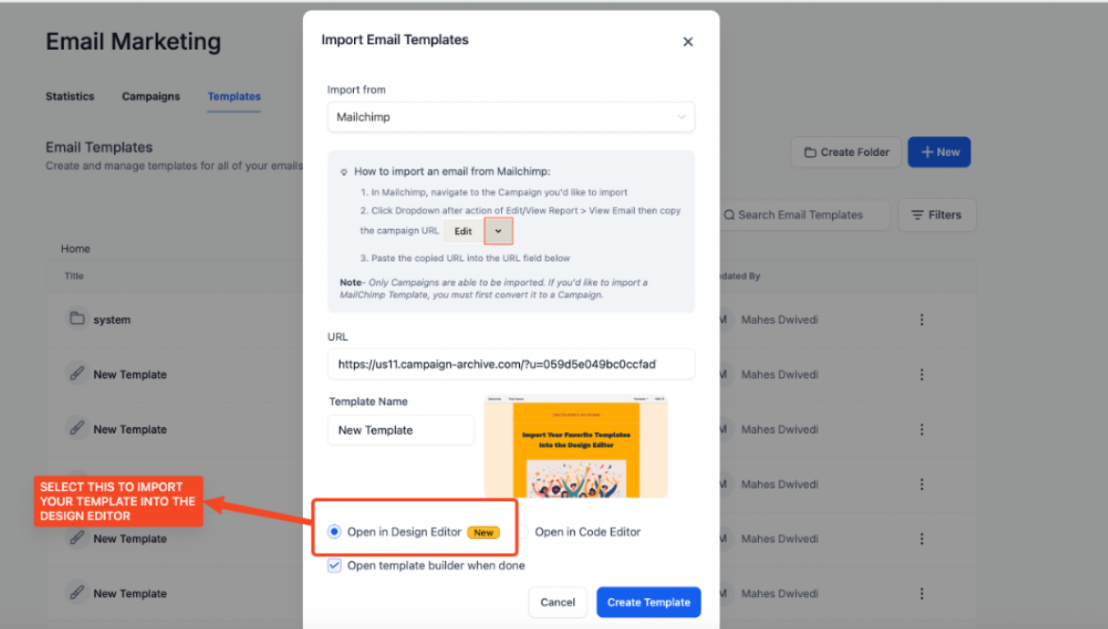This screenshot has height=629, width=1108.
Task: Click the Edit dropdown chevron in instructions
Action: point(498,231)
